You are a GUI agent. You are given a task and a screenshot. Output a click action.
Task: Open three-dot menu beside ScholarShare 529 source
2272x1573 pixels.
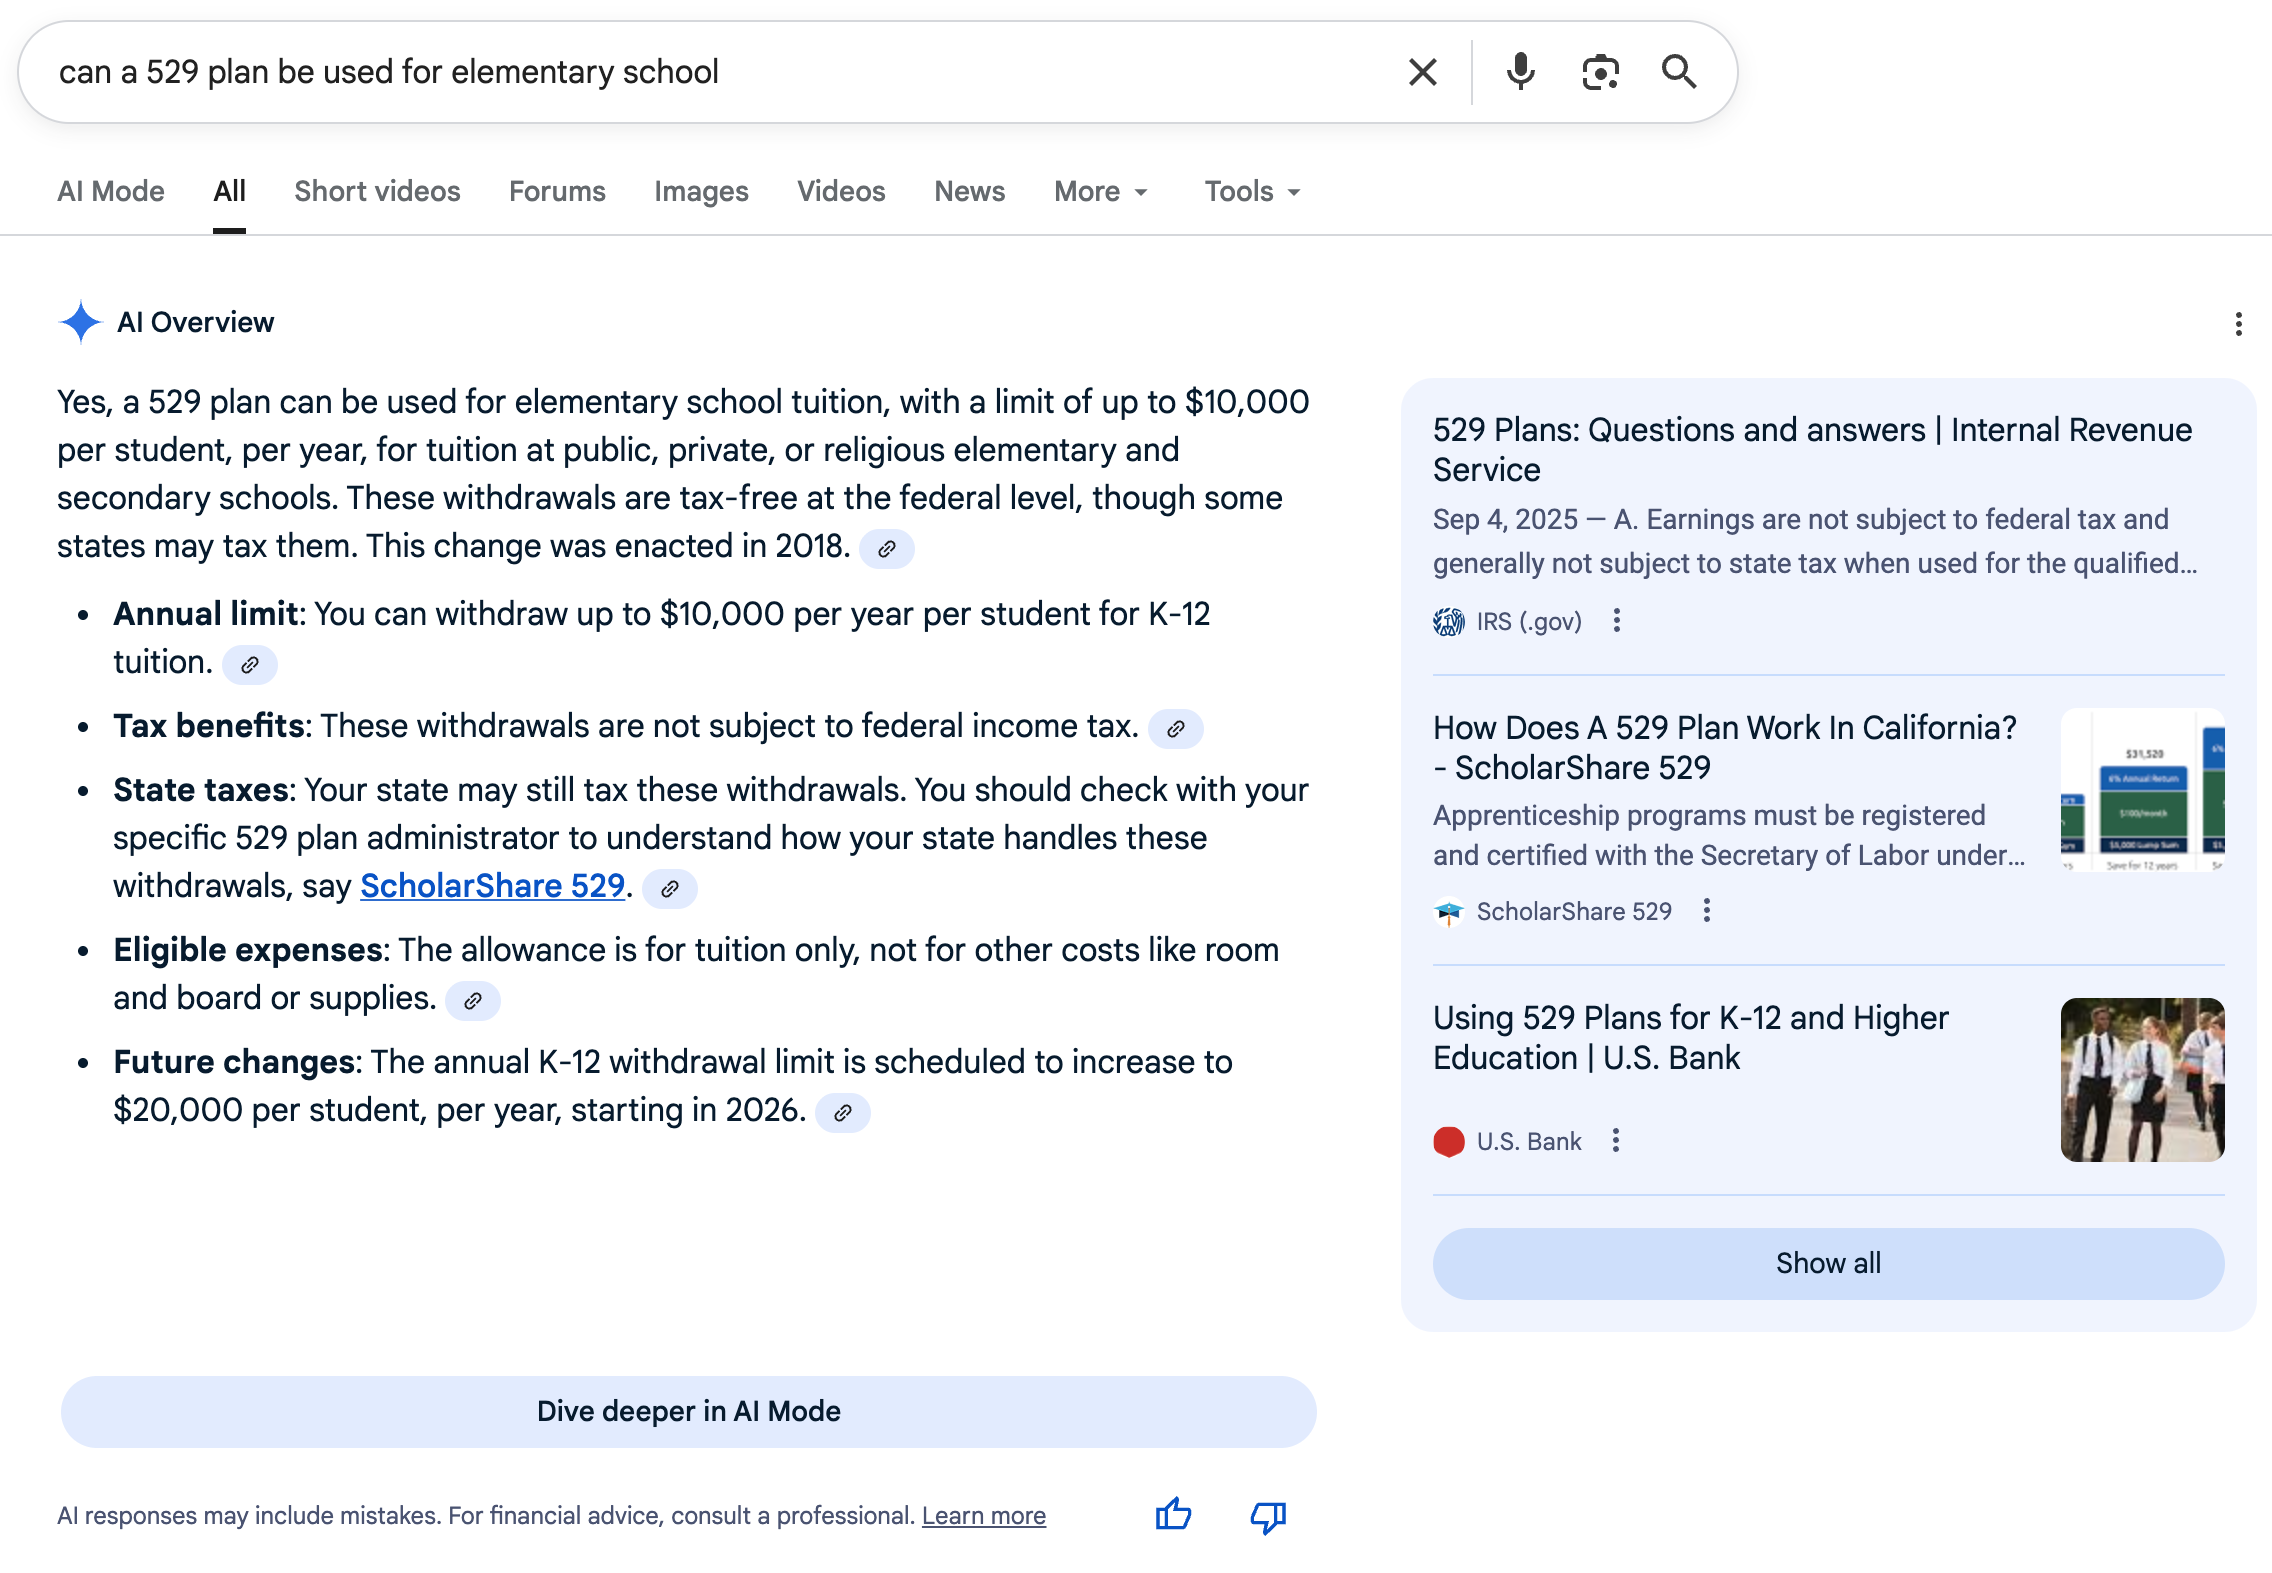point(1707,911)
